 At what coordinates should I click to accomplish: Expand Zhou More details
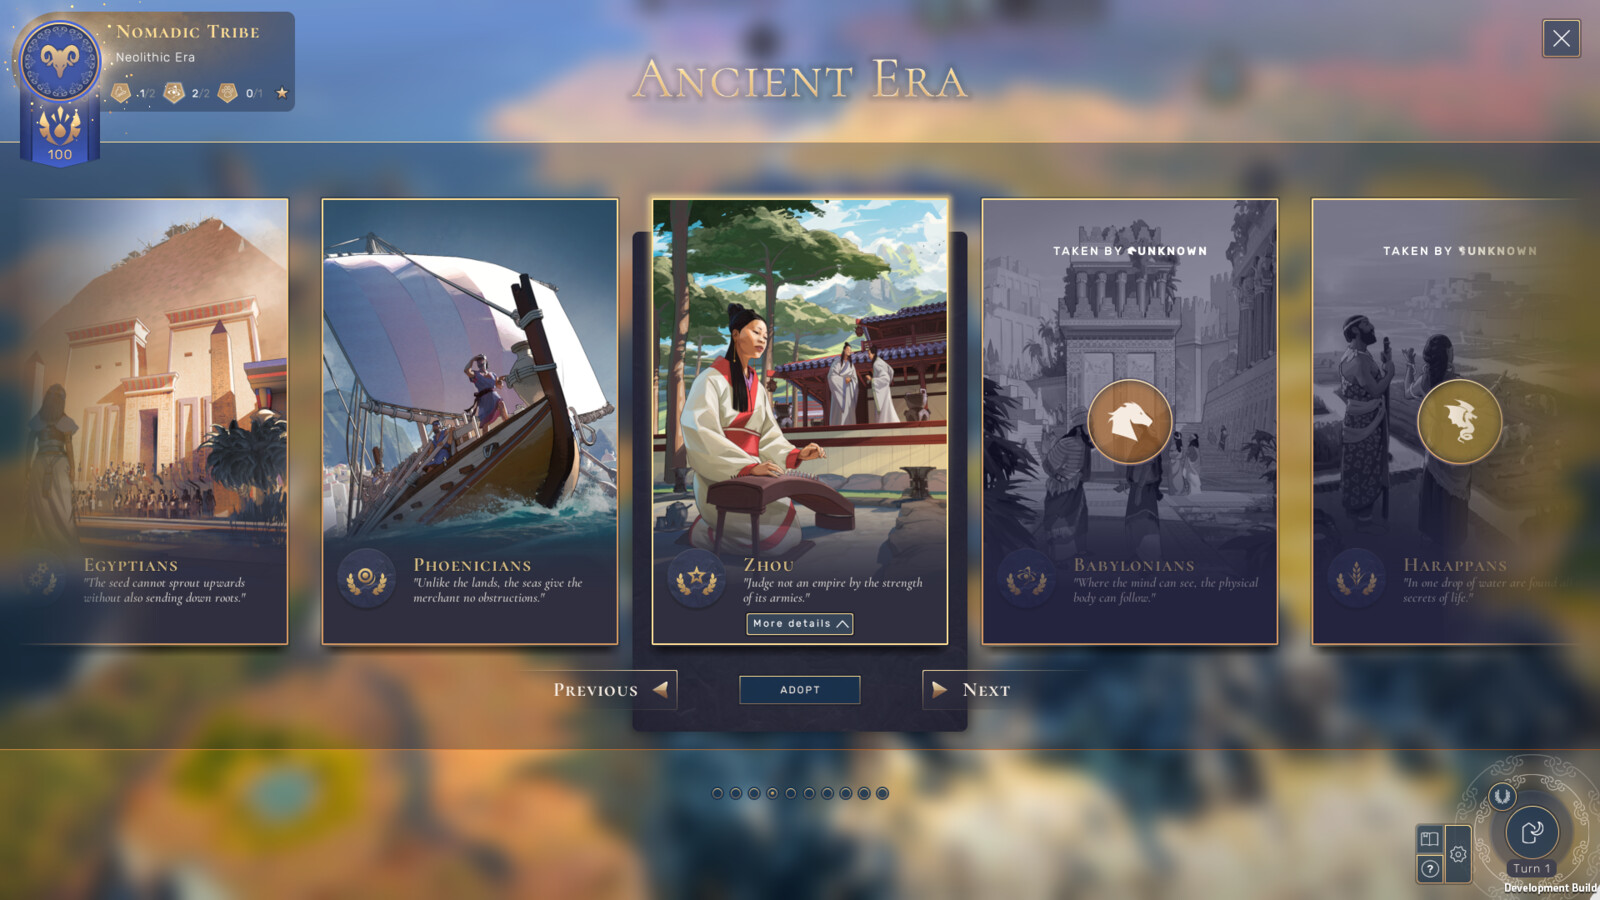pos(800,624)
